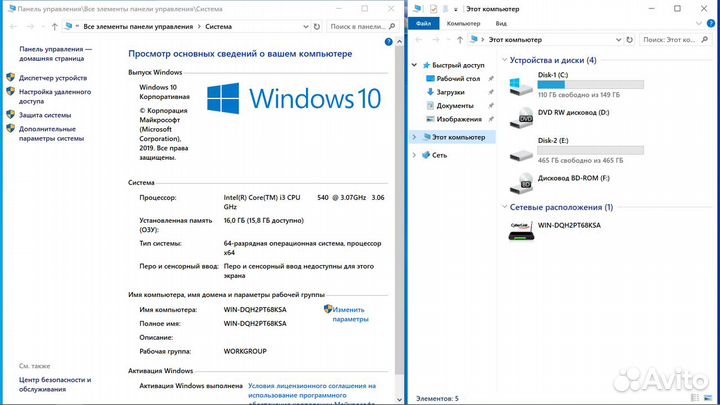Refresh the System control panel page
Image resolution: width=720 pixels, height=405 pixels.
coord(317,27)
